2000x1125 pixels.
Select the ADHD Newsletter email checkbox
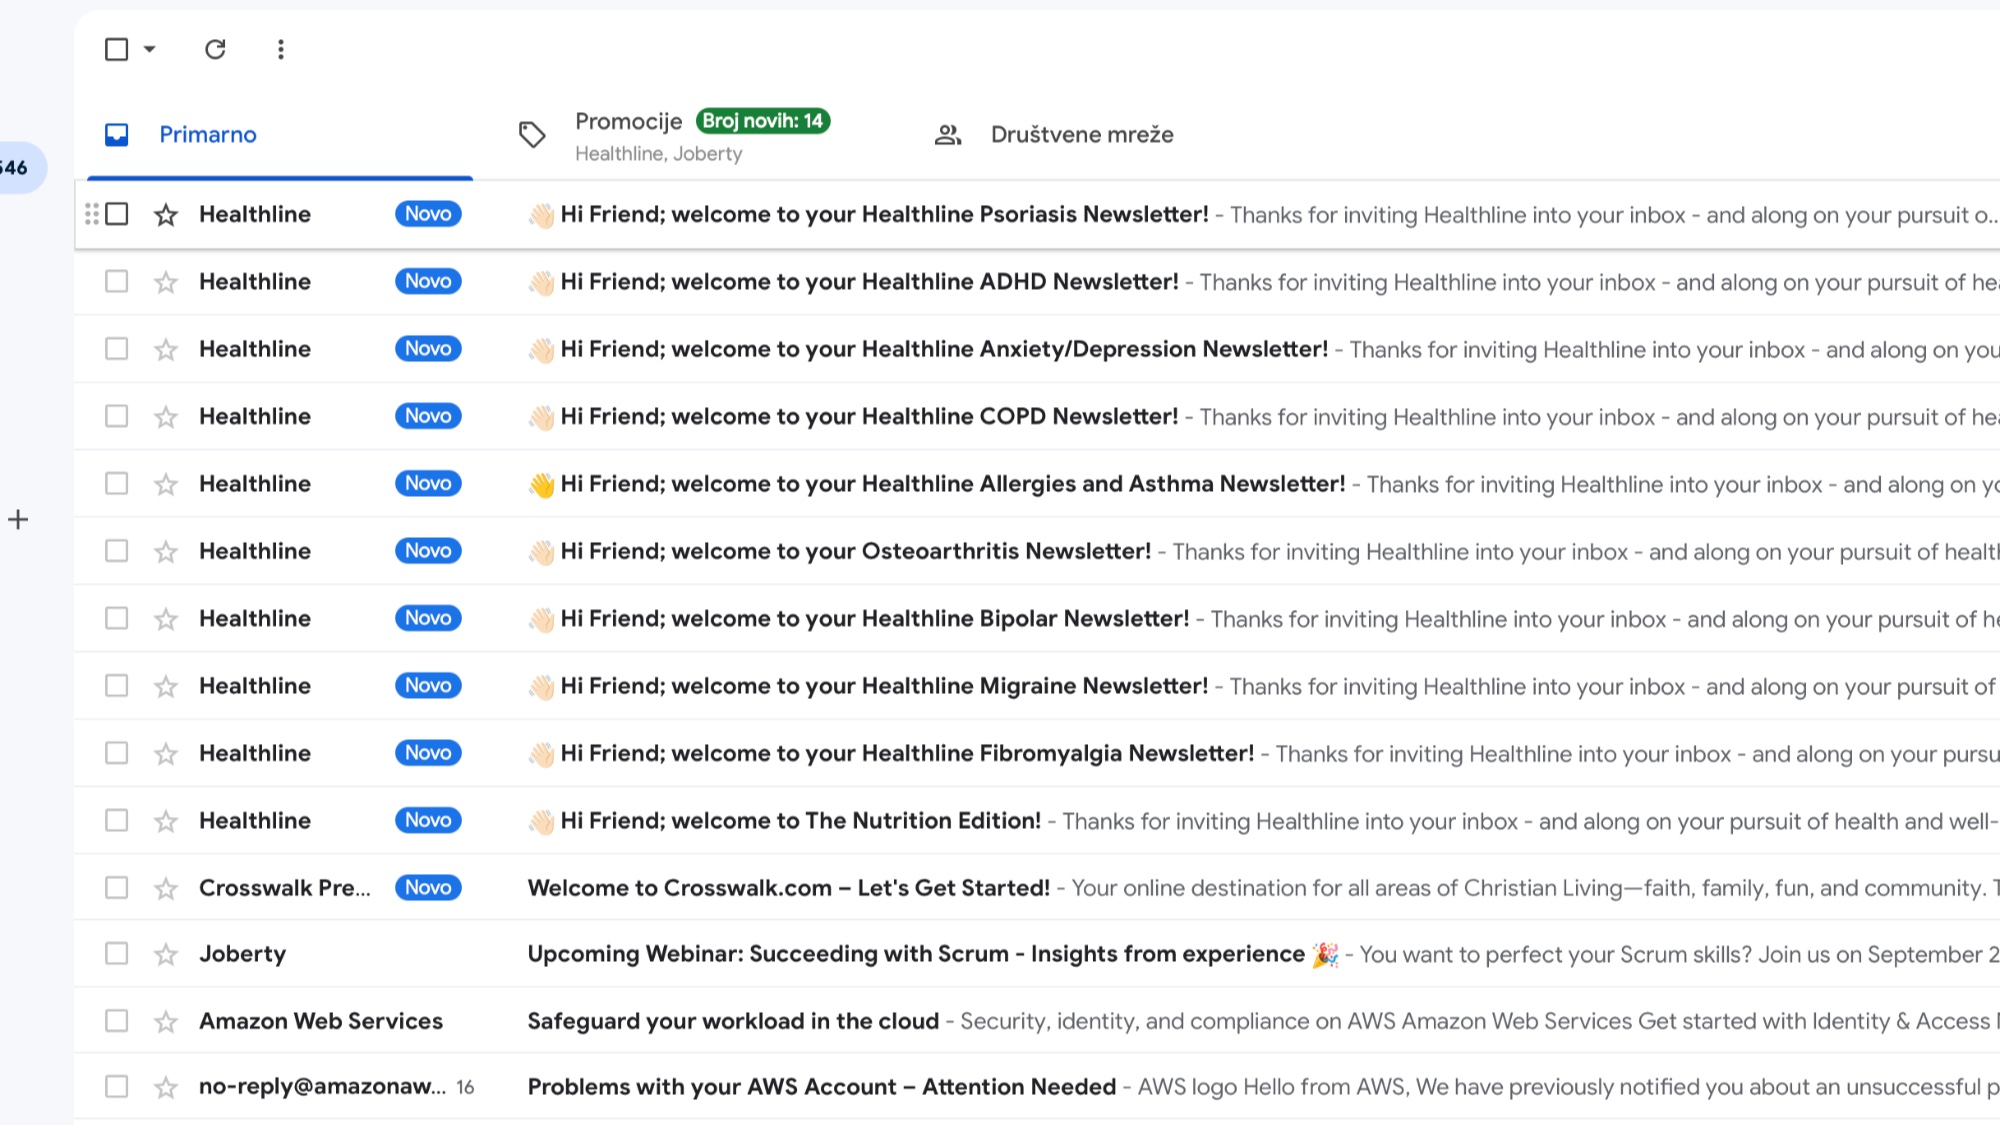point(117,281)
